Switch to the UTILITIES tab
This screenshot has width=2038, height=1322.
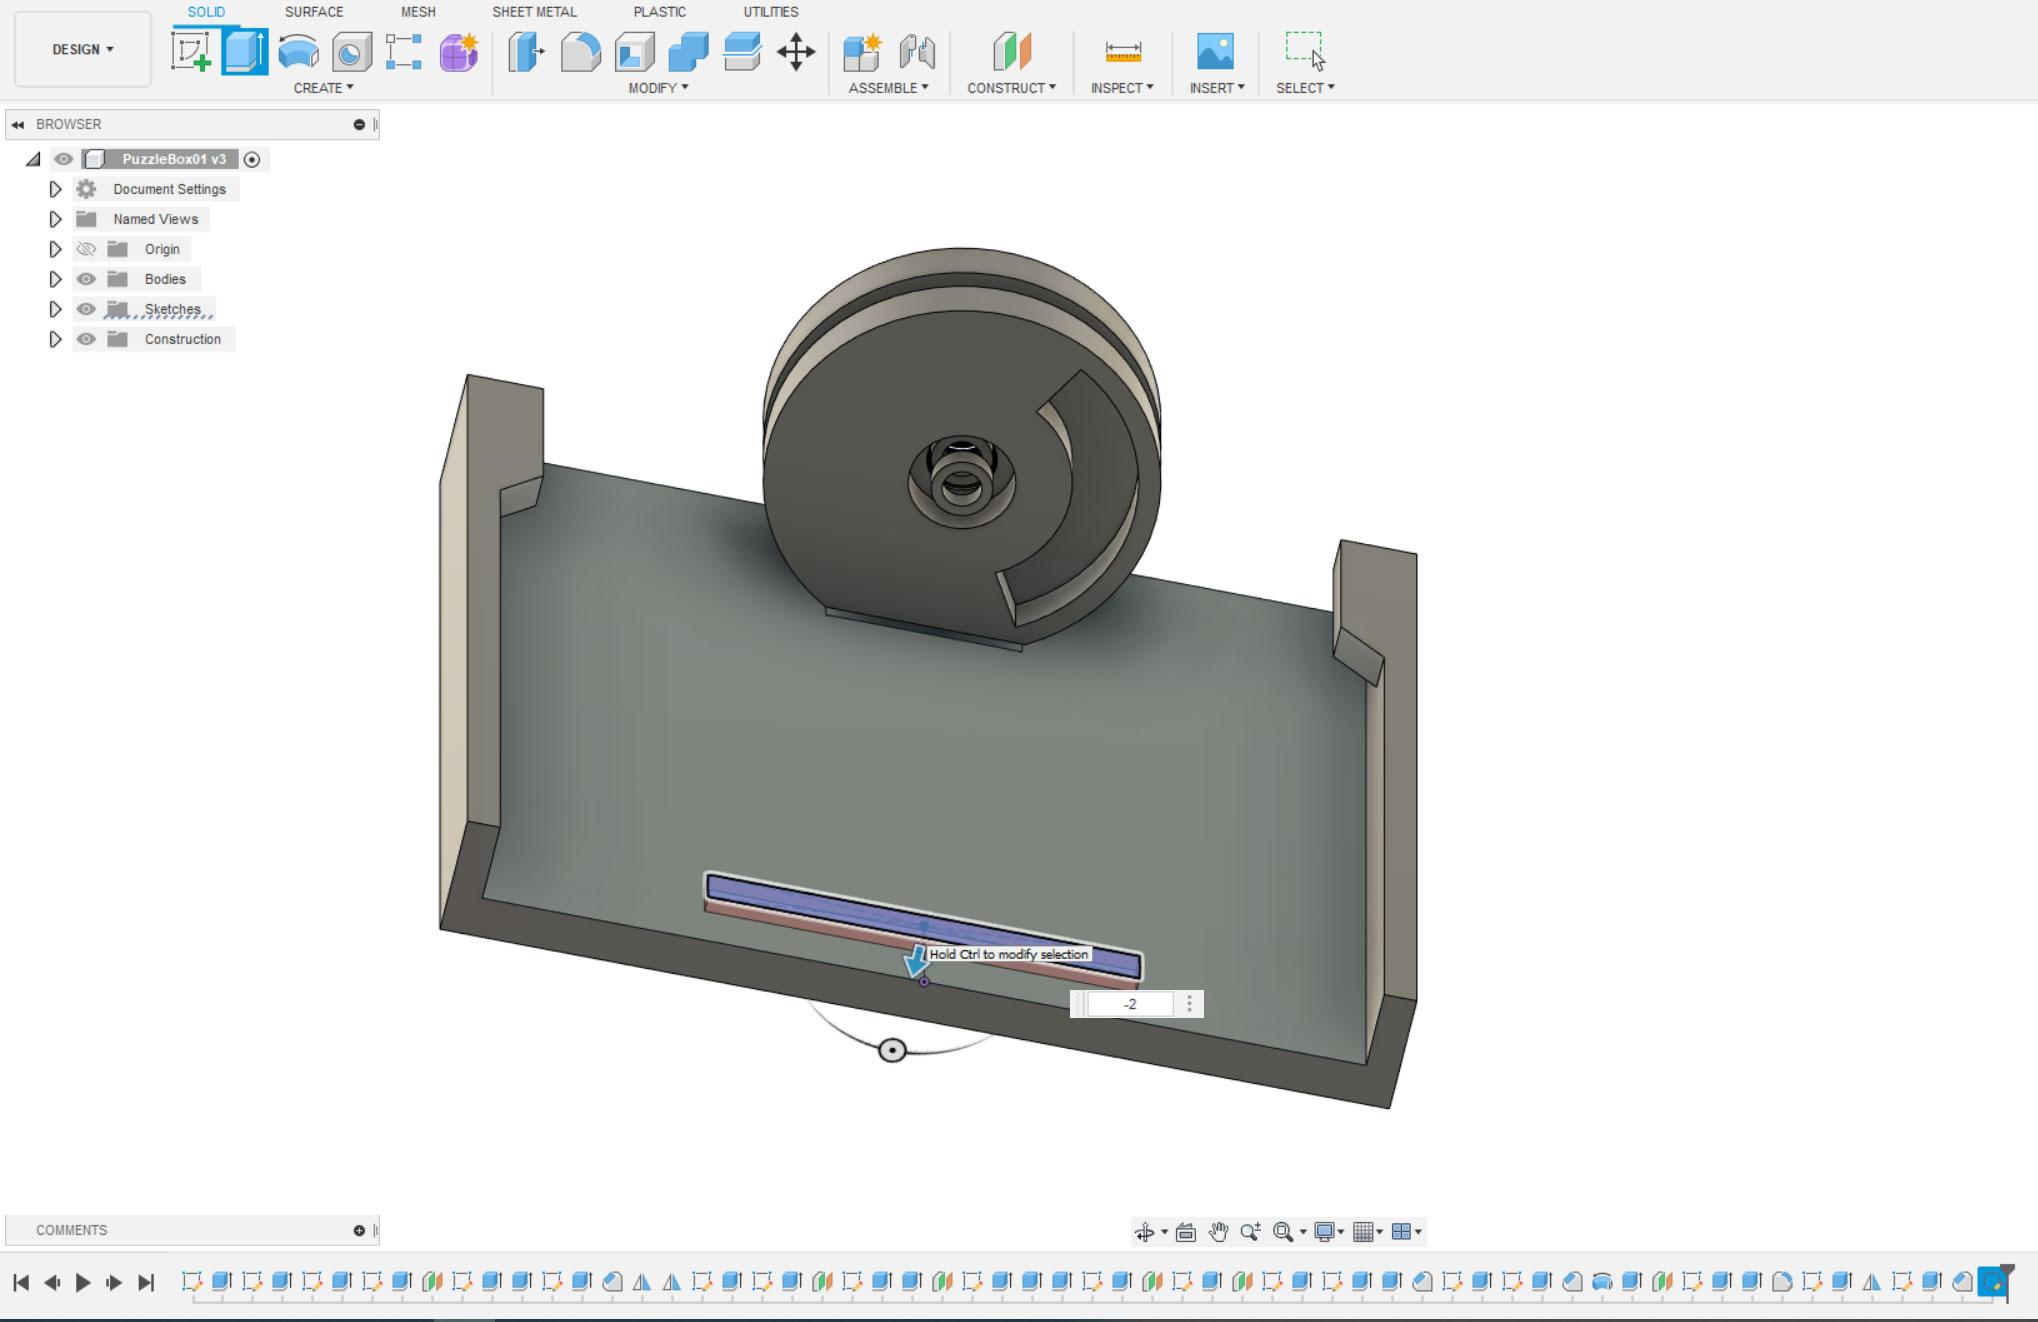[x=771, y=12]
